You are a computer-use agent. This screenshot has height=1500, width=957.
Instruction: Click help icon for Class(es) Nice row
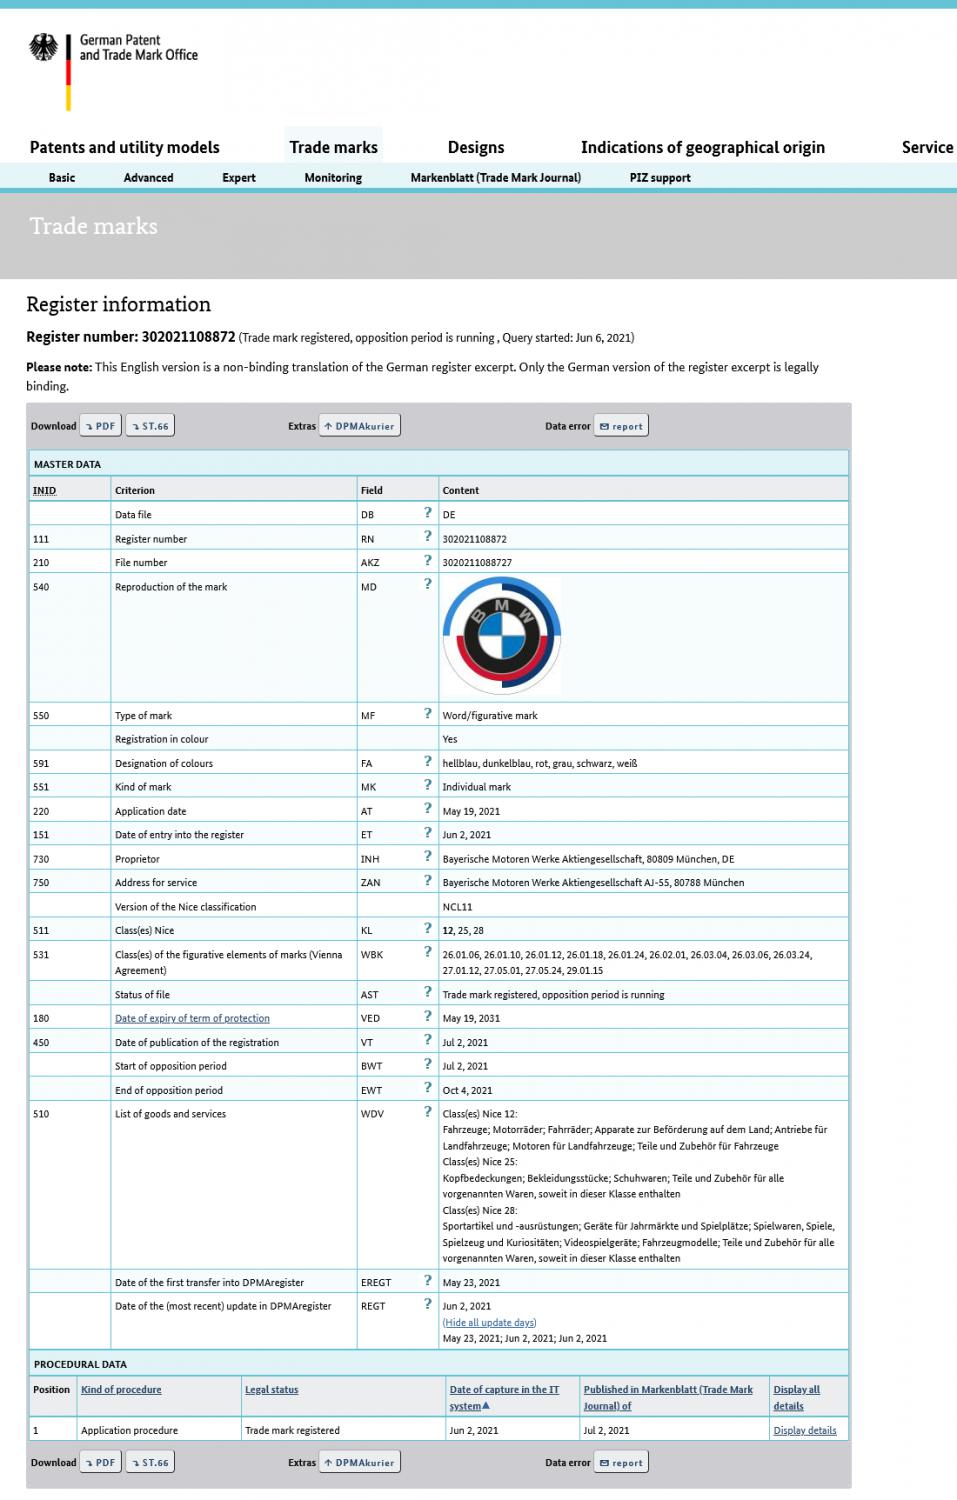pos(428,929)
